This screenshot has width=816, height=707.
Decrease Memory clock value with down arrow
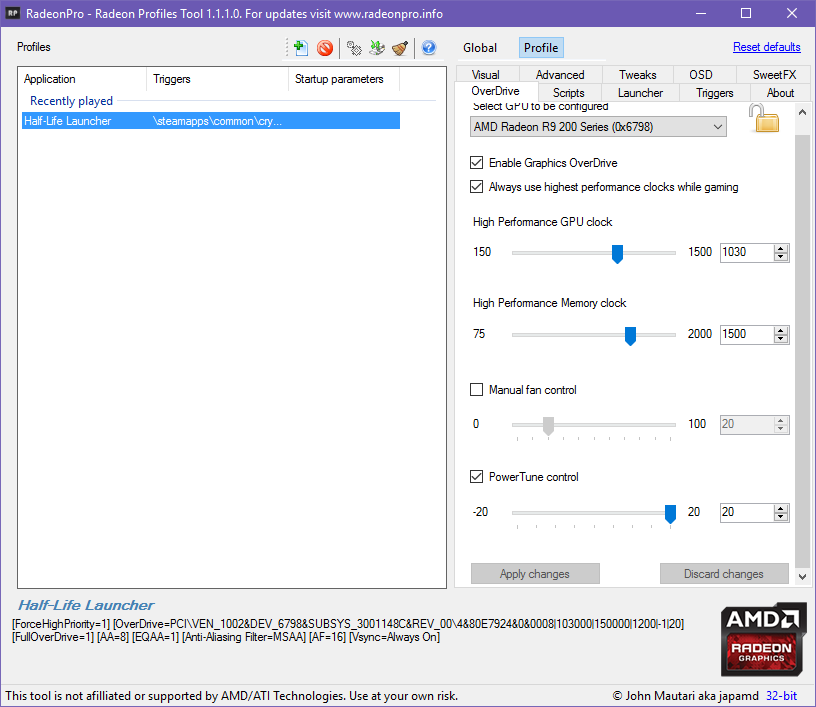(x=780, y=339)
